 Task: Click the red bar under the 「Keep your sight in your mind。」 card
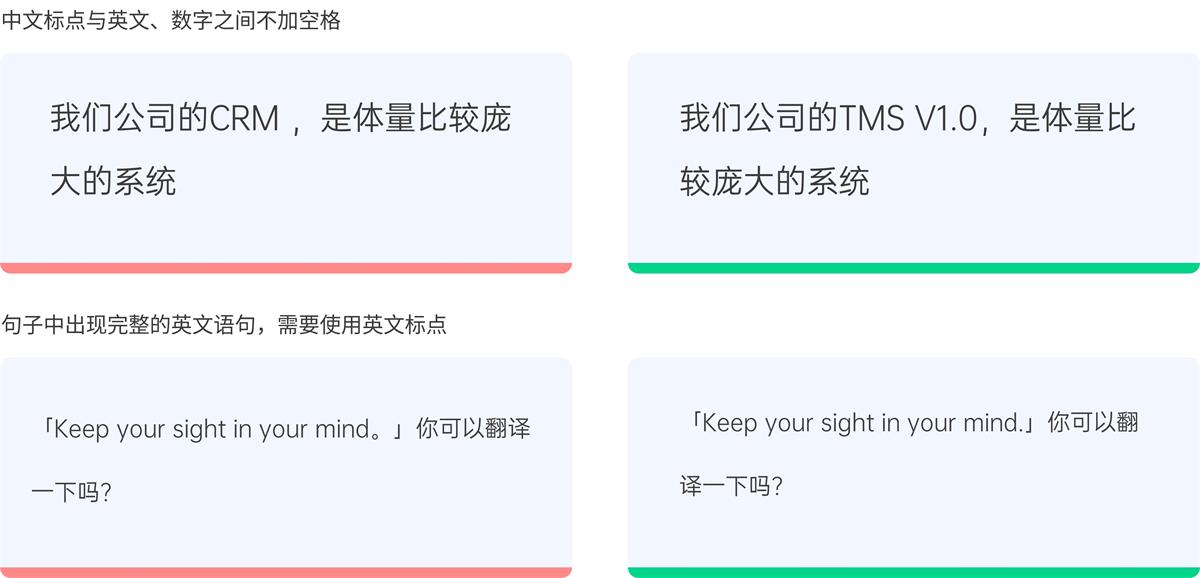[x=286, y=572]
